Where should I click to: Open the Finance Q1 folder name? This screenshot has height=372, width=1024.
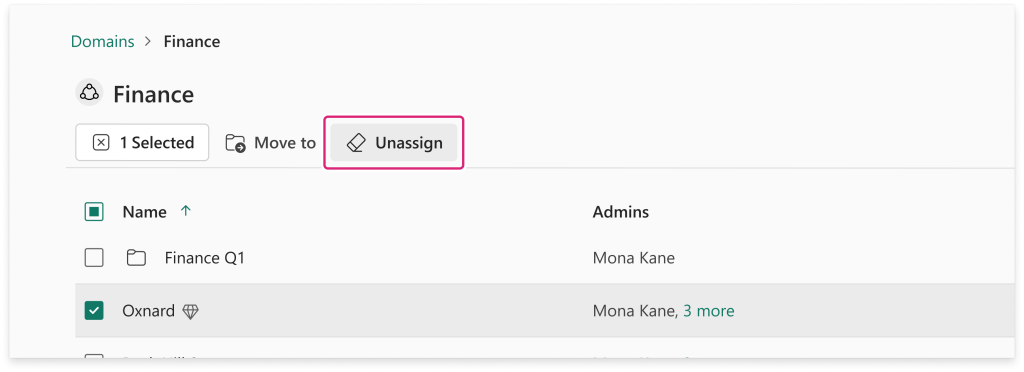click(204, 258)
